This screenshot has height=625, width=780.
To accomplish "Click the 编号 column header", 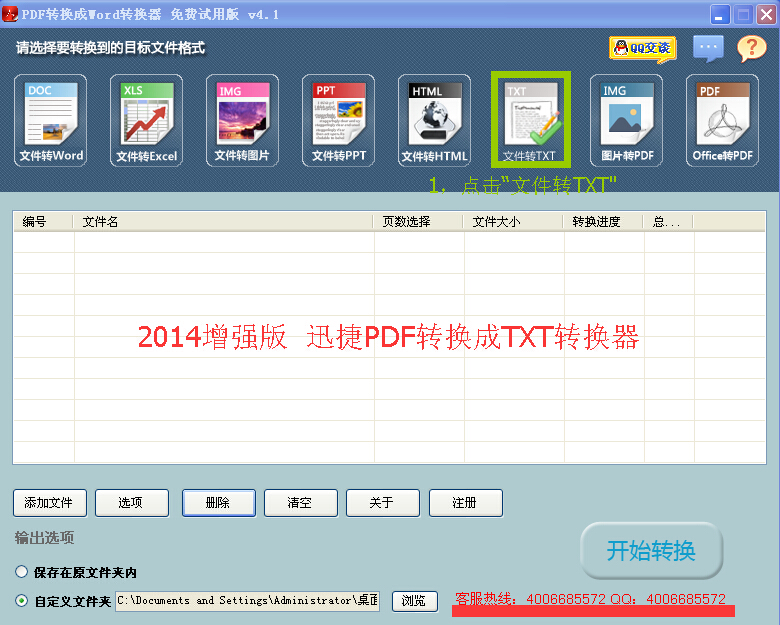I will coord(43,221).
